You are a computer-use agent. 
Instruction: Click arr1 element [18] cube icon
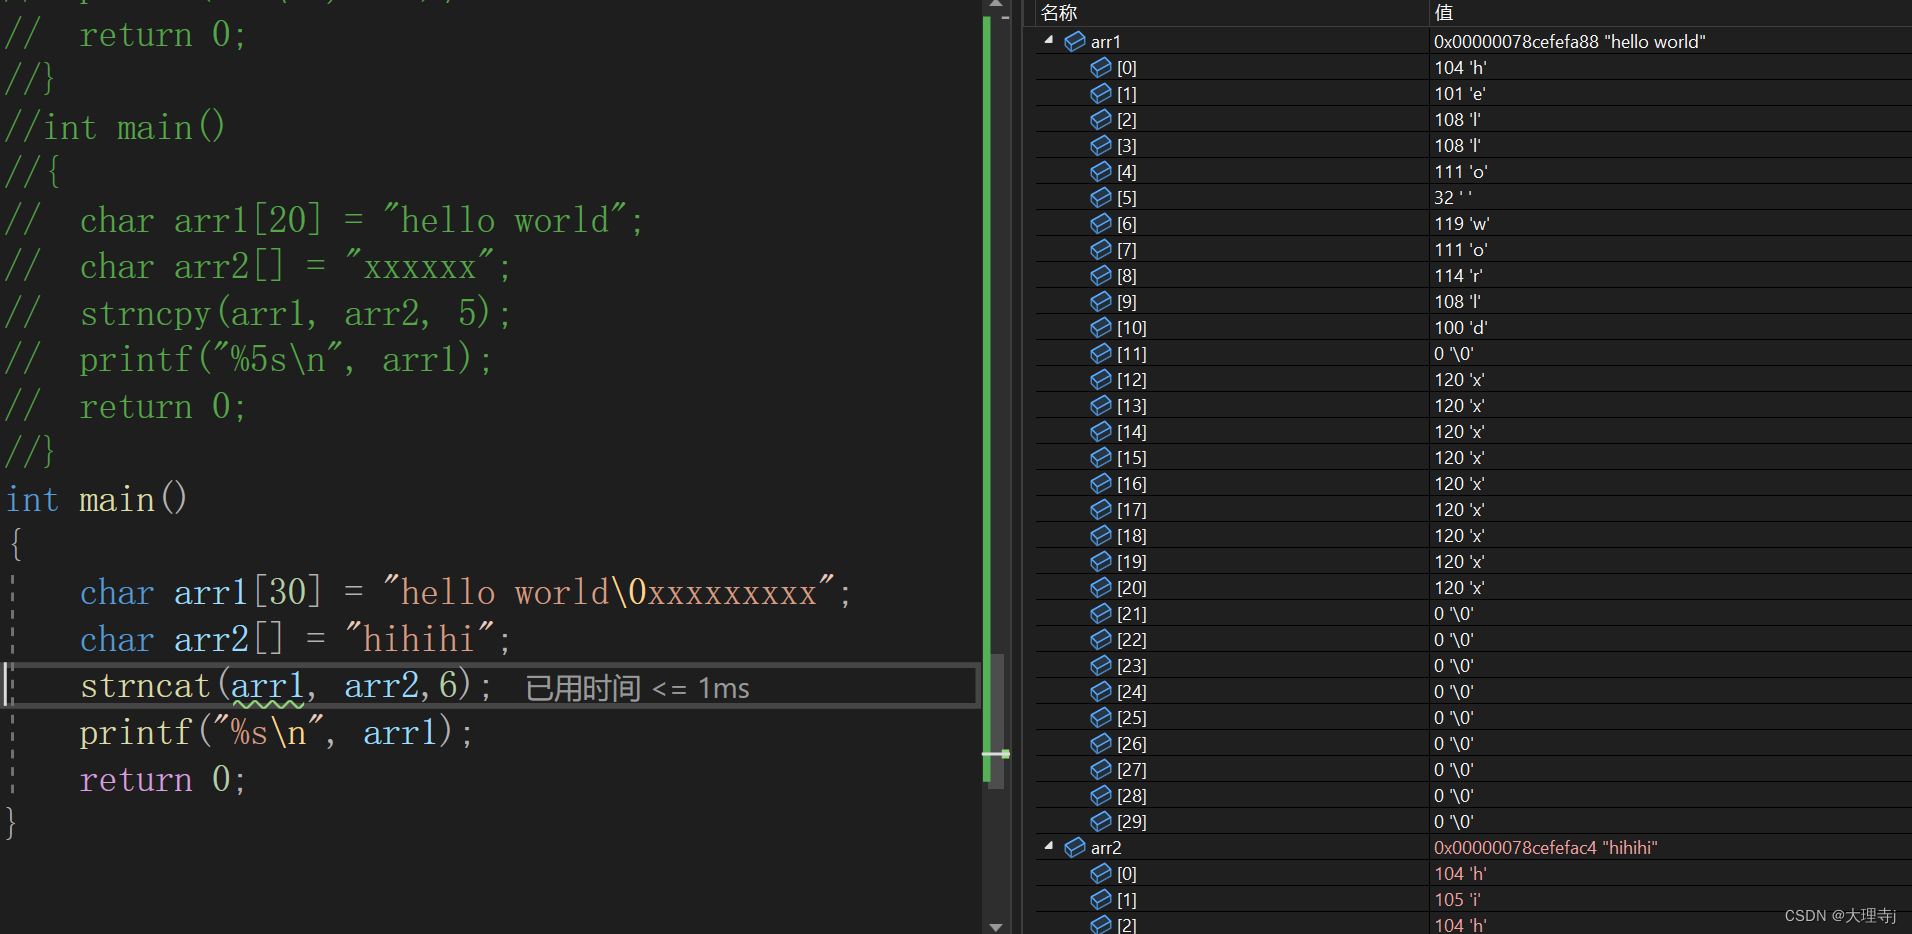[x=1101, y=535]
